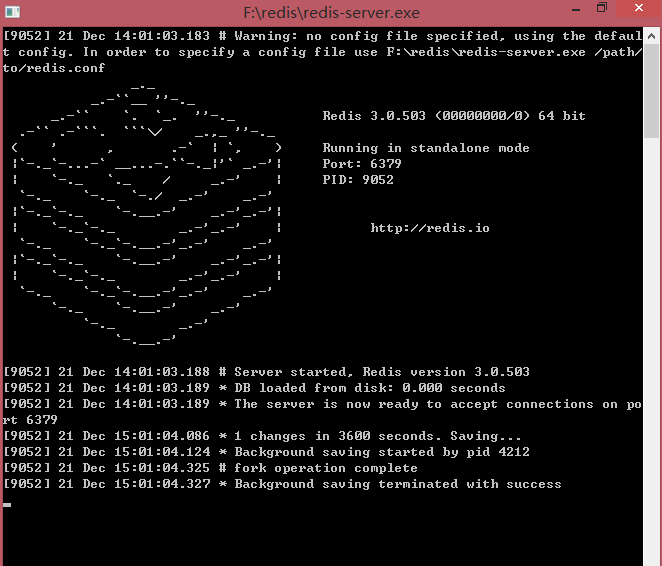Minimize the redis-server.exe window
Viewport: 662px width, 566px height.
click(x=576, y=9)
